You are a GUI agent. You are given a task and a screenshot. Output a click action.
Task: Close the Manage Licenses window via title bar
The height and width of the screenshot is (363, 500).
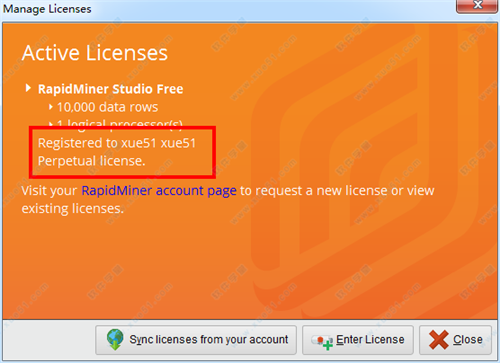477,6
